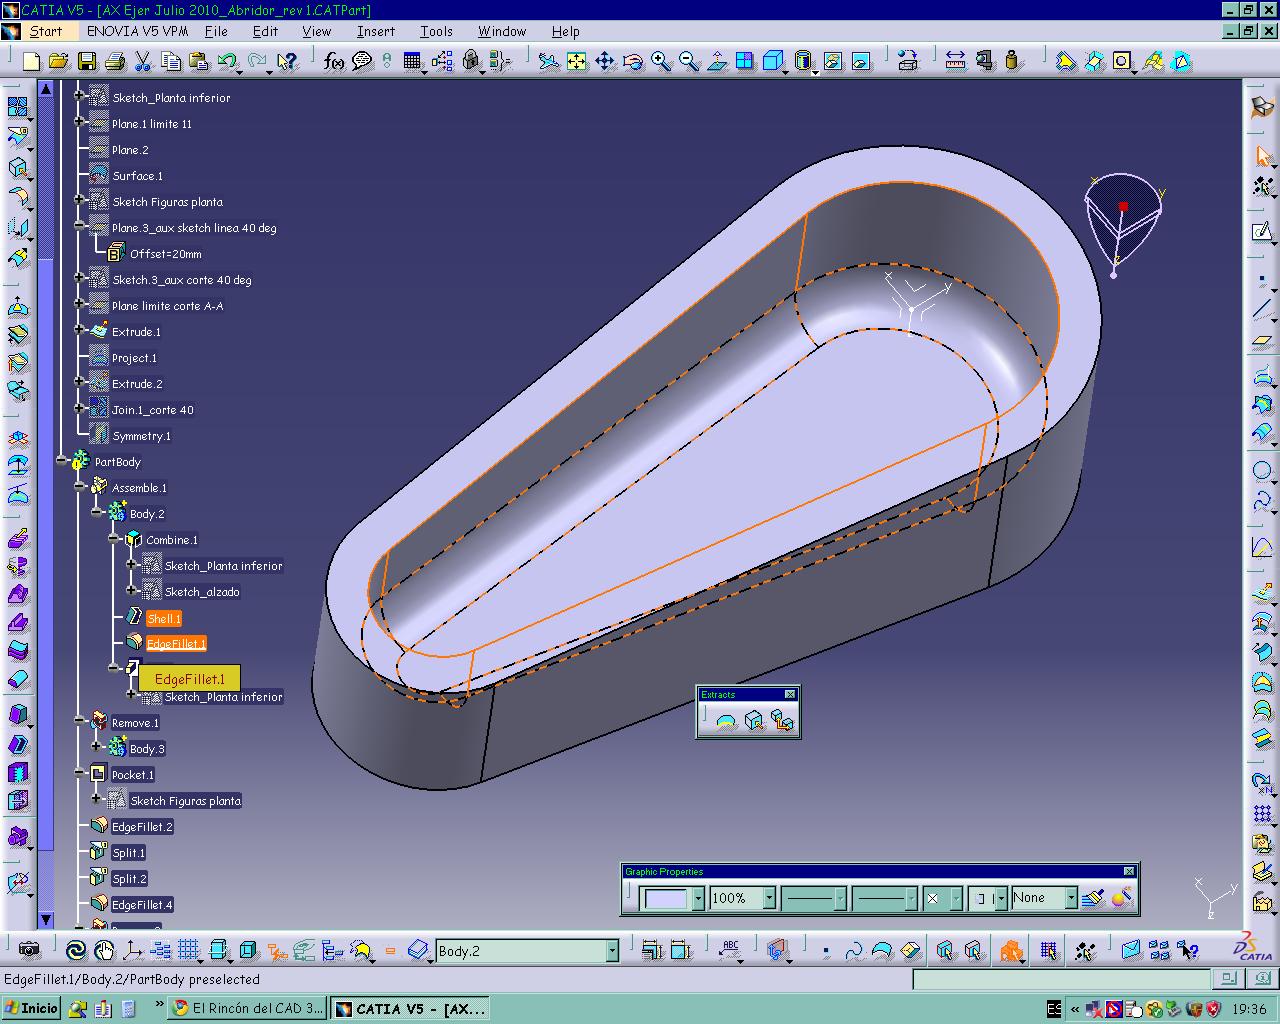Image resolution: width=1280 pixels, height=1024 pixels.
Task: Click the first Extracts toolbar icon
Action: coord(727,720)
